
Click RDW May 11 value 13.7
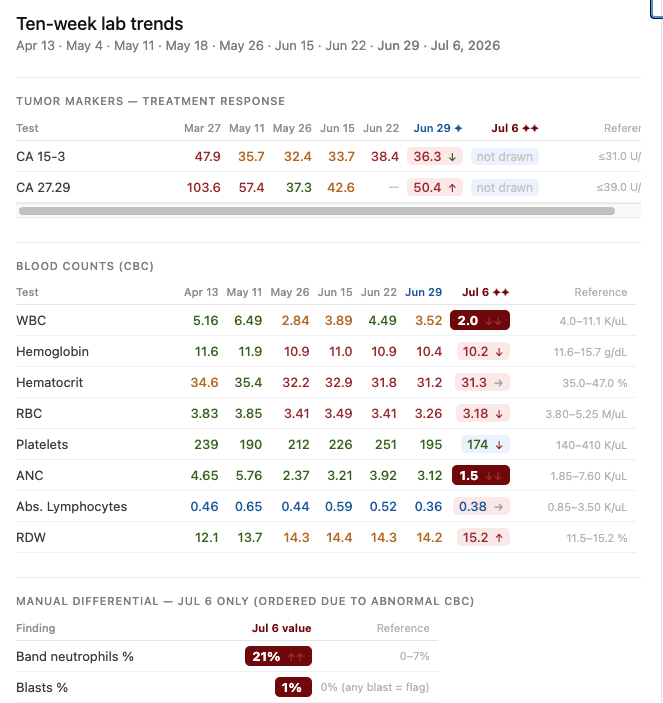[x=250, y=538]
